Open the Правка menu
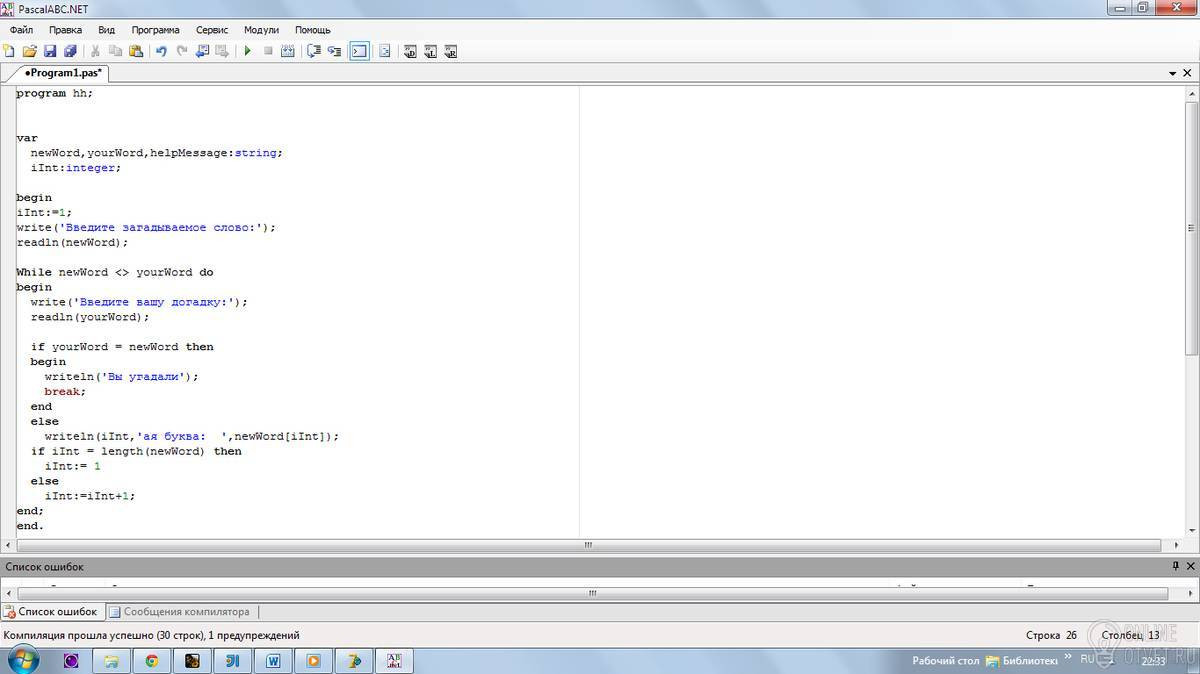The width and height of the screenshot is (1200, 674). pyautogui.click(x=65, y=30)
